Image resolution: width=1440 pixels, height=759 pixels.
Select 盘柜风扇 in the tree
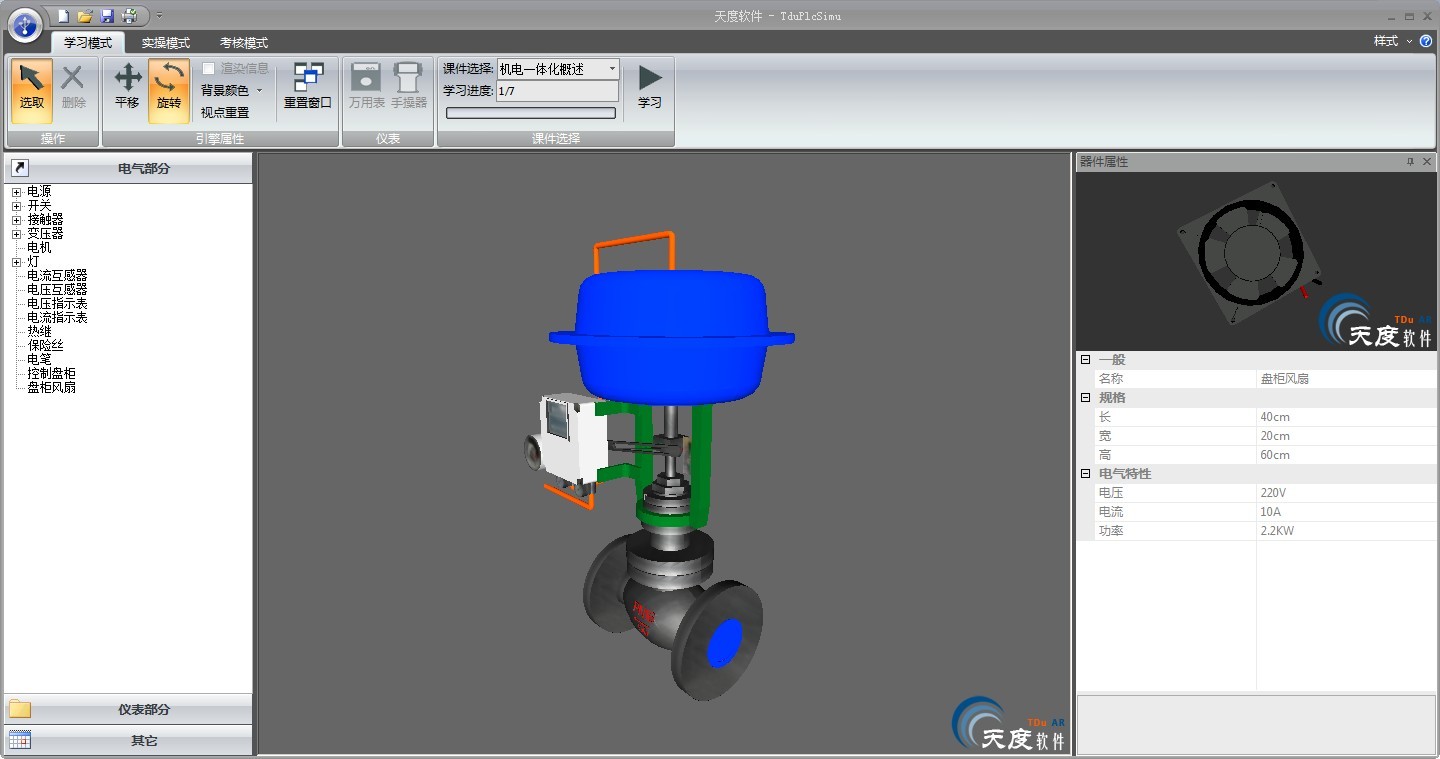51,387
